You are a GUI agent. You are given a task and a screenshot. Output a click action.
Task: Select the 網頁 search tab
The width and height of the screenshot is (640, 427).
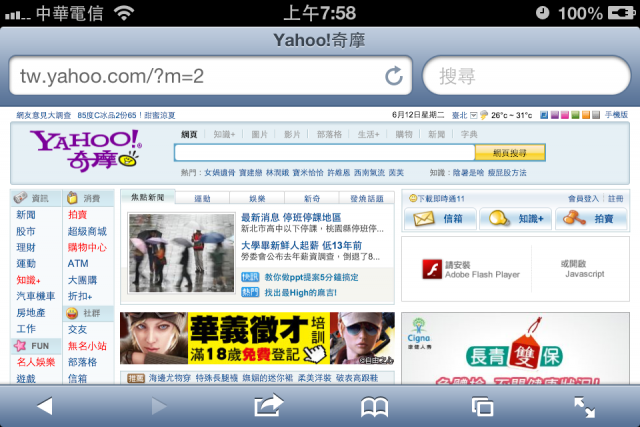click(189, 134)
